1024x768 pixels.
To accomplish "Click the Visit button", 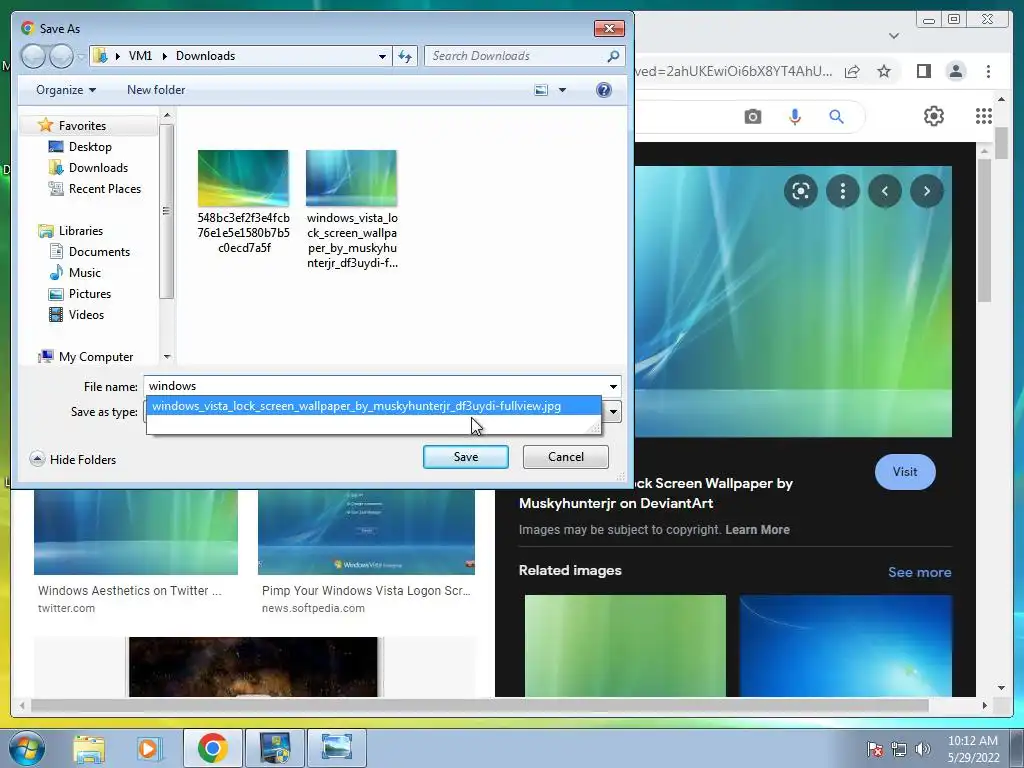I will click(x=905, y=472).
